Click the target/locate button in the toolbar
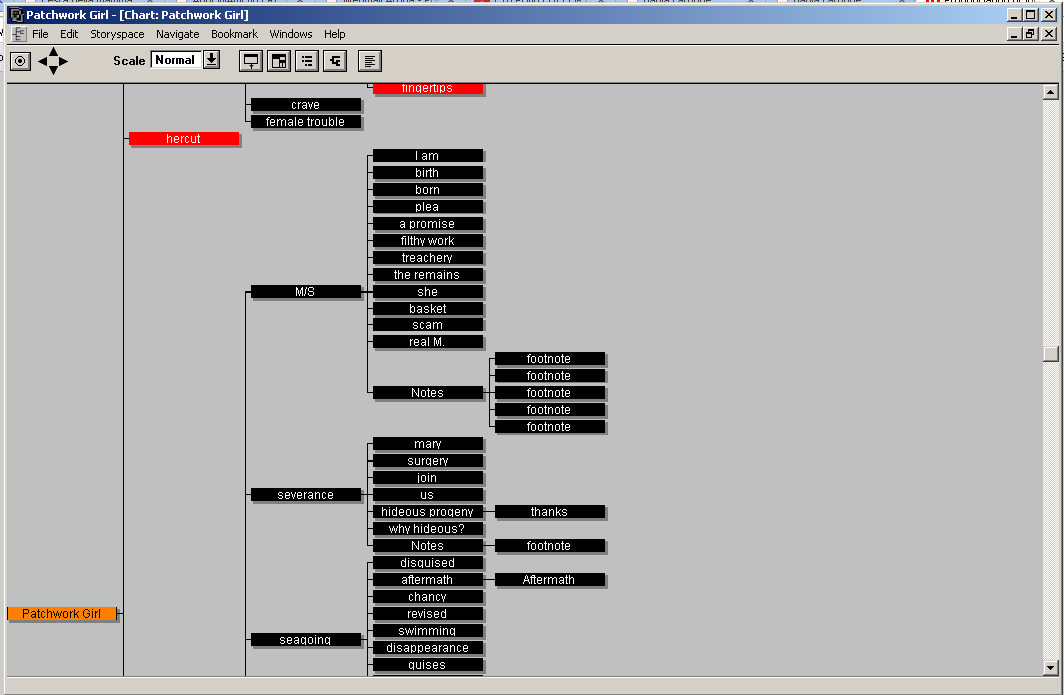Image resolution: width=1064 pixels, height=695 pixels. pyautogui.click(x=20, y=61)
